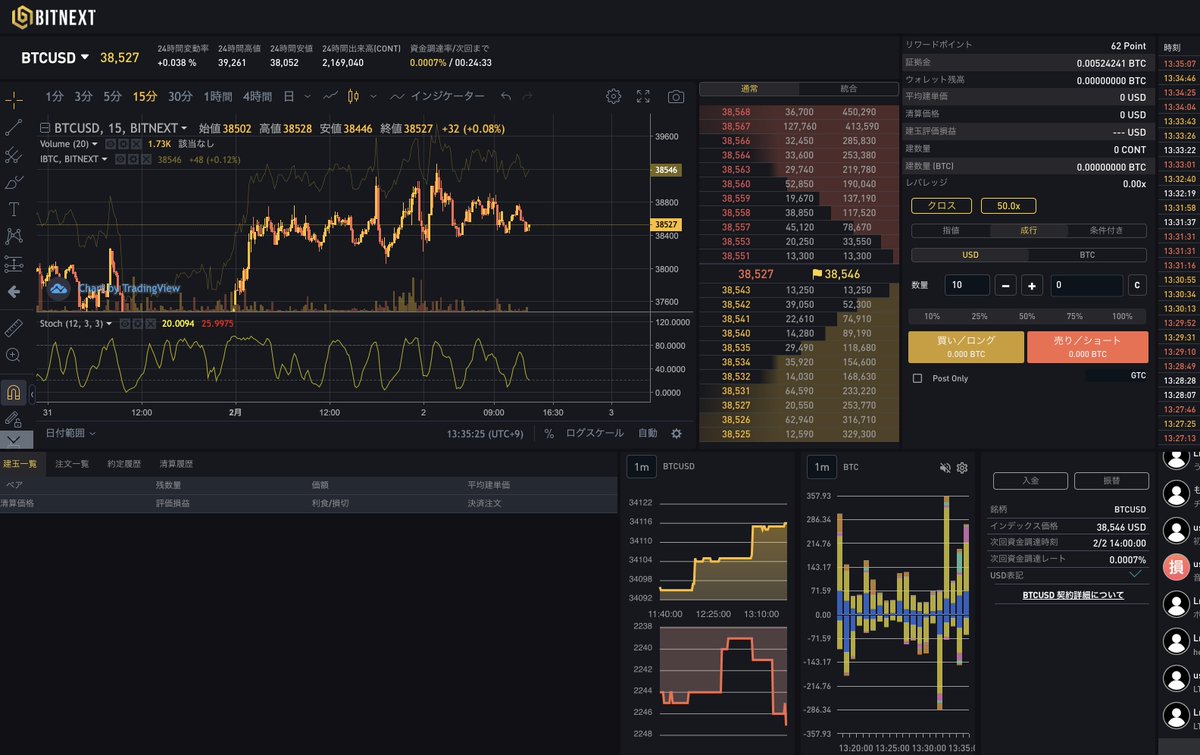Select the zoom-in magnifier tool
The image size is (1200, 755).
(x=14, y=355)
